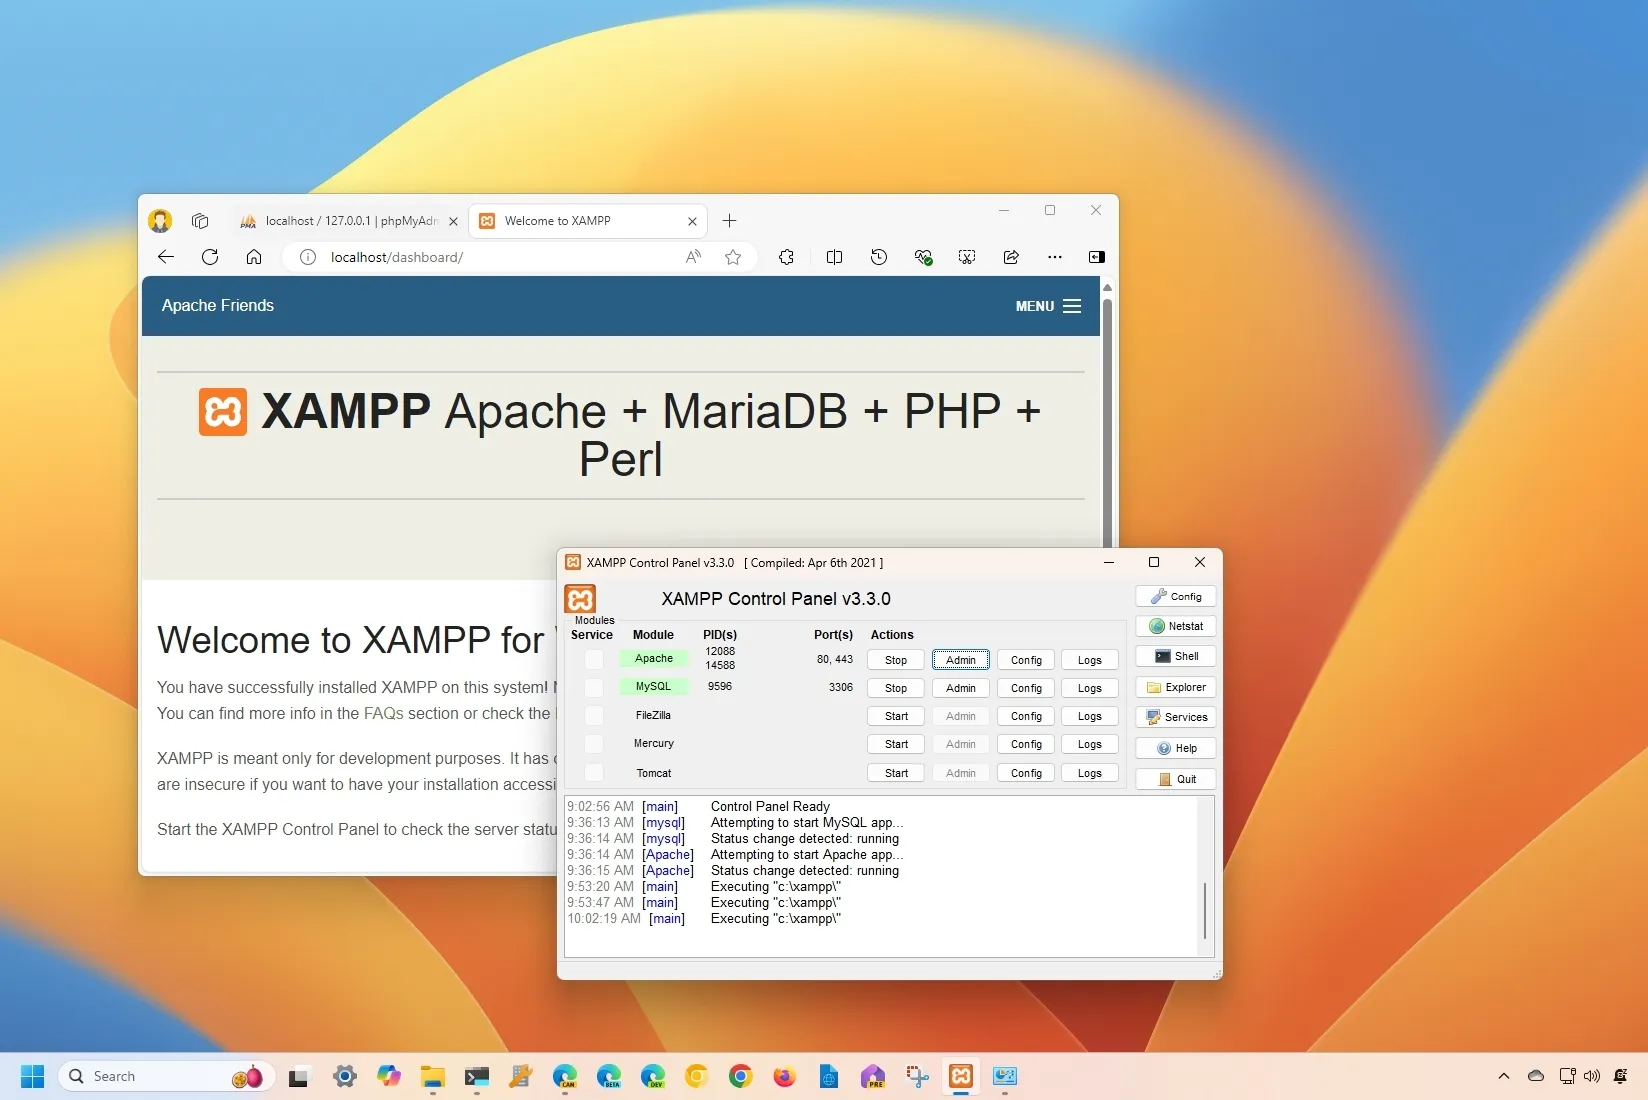This screenshot has width=1648, height=1100.
Task: Open XAMPP Help
Action: click(x=1175, y=748)
